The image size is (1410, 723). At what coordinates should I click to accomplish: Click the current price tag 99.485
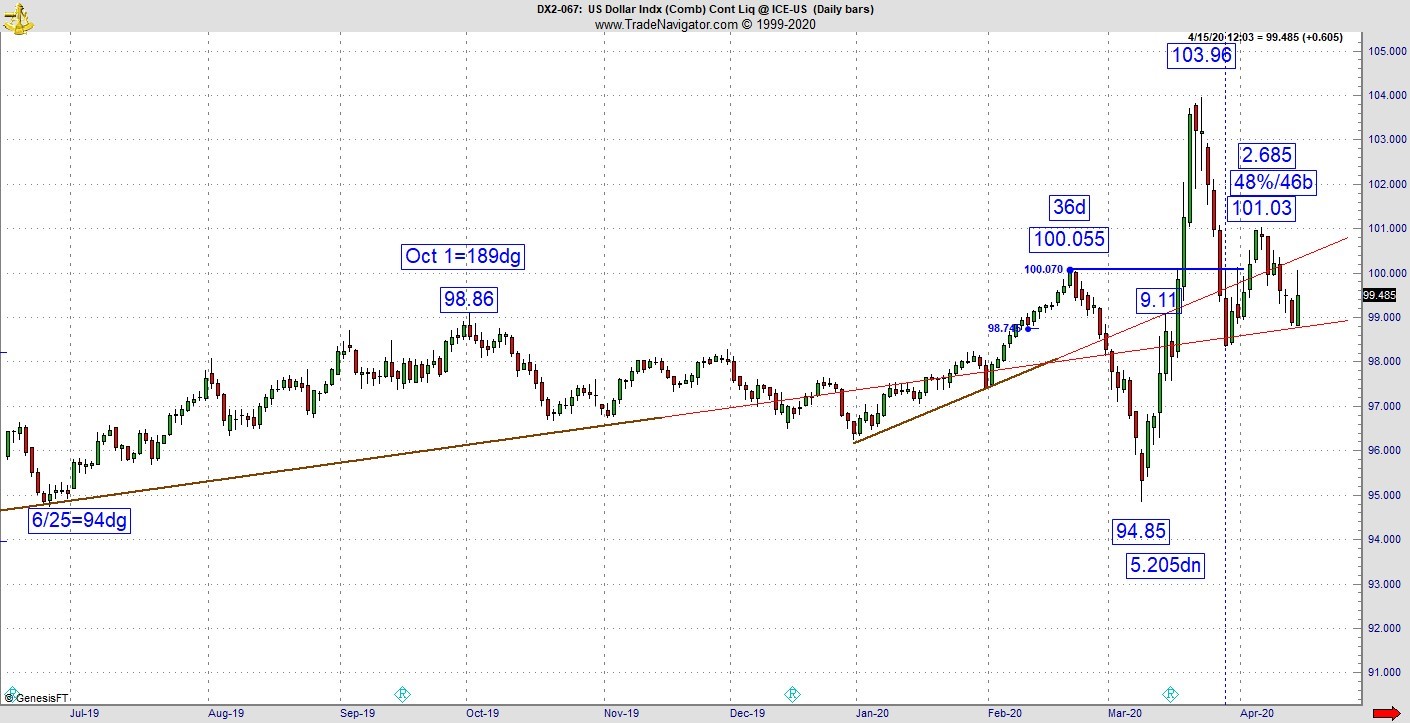pos(1380,295)
